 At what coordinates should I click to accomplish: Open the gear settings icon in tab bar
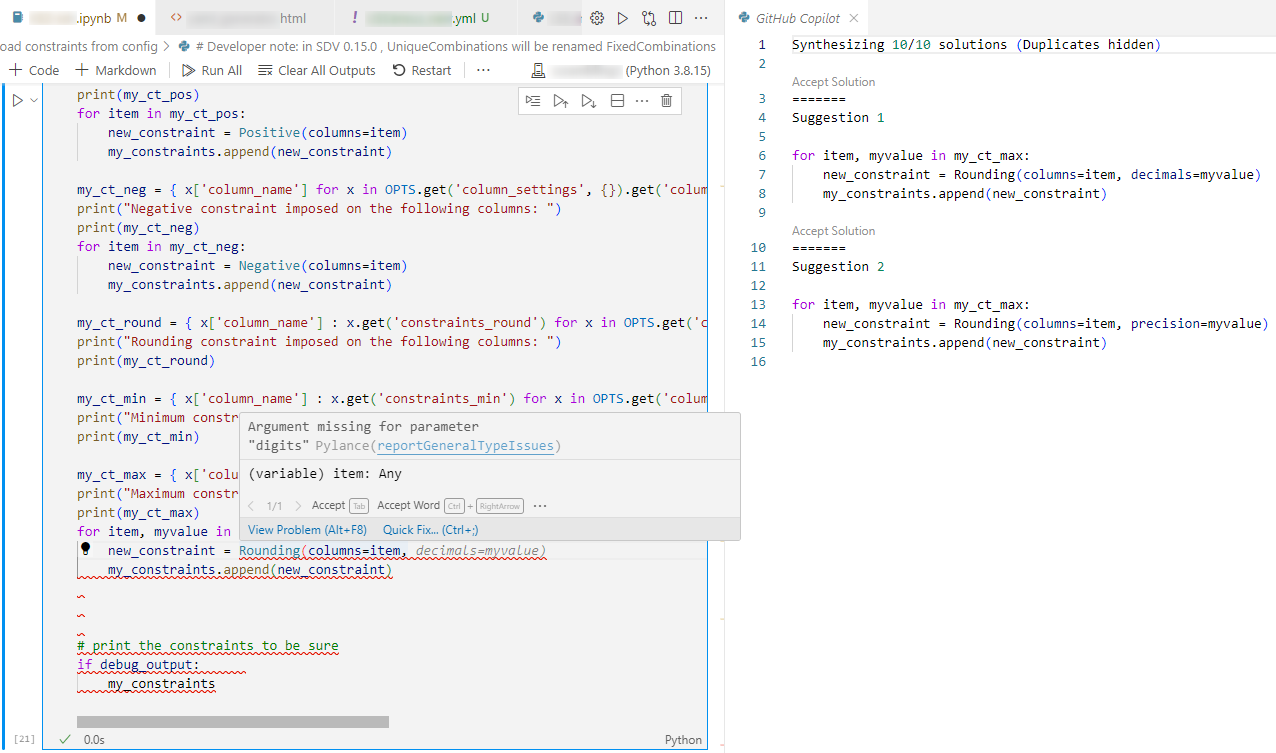(x=597, y=18)
